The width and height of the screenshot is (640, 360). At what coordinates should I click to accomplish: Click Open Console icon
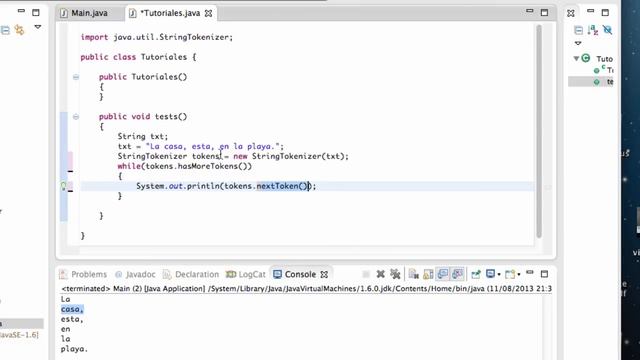pos(509,274)
